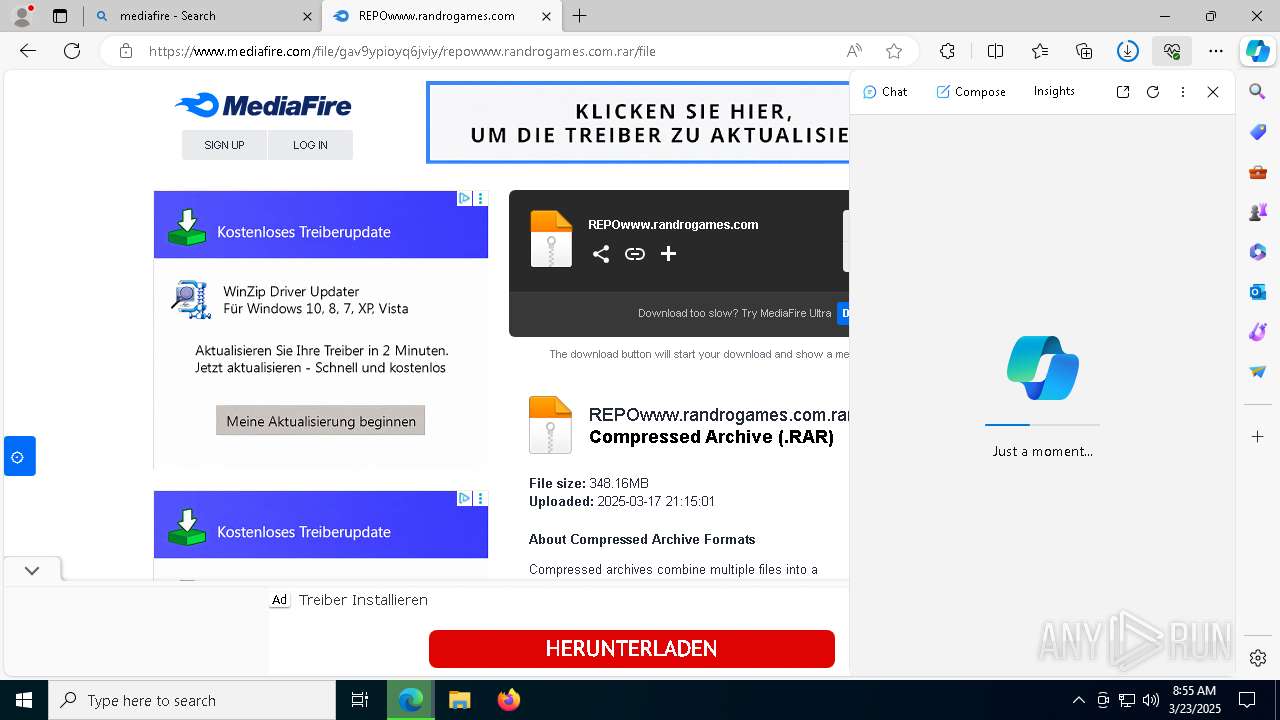Open the Favorites list icon
Screen dimensions: 1280x720
click(x=1040, y=51)
